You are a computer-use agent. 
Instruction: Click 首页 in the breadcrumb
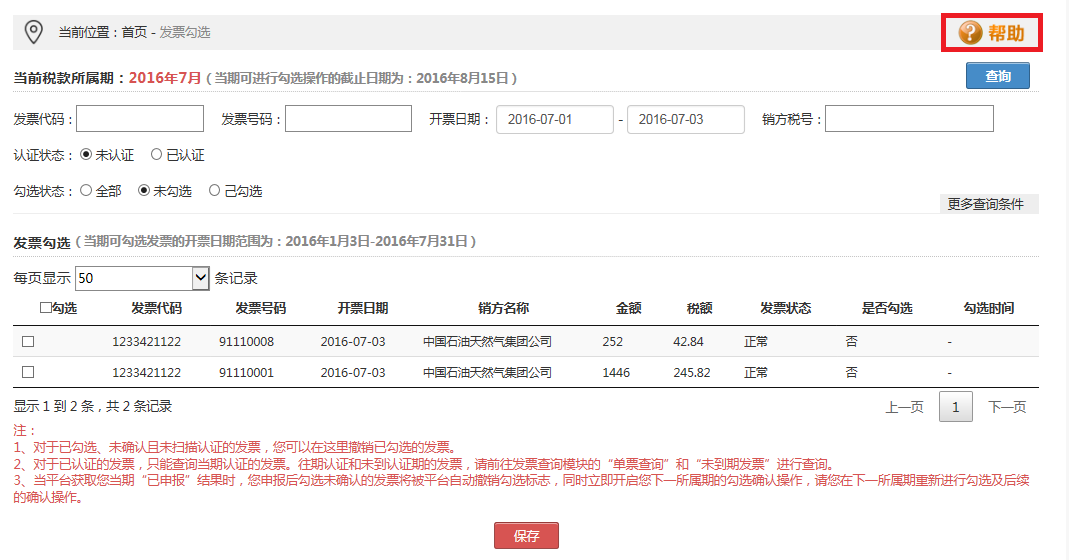(134, 32)
